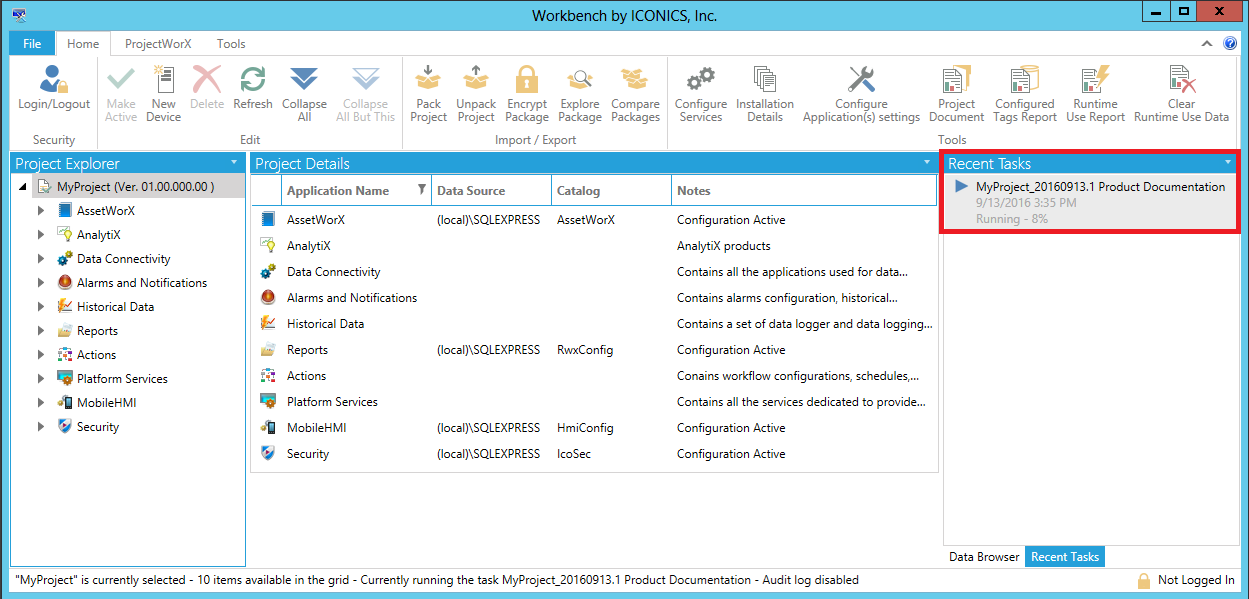Collapse the MyProject root node

pyautogui.click(x=23, y=187)
